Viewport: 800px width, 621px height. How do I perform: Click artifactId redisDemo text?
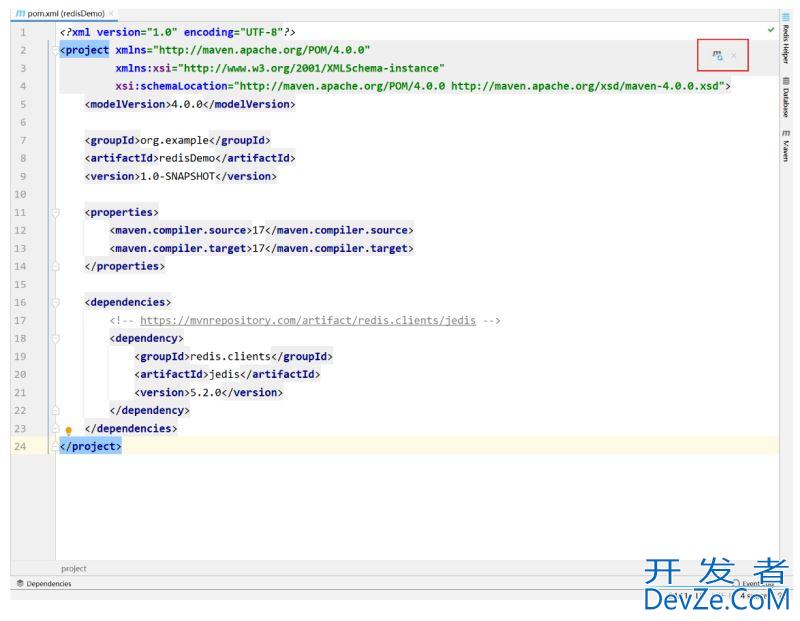190,158
